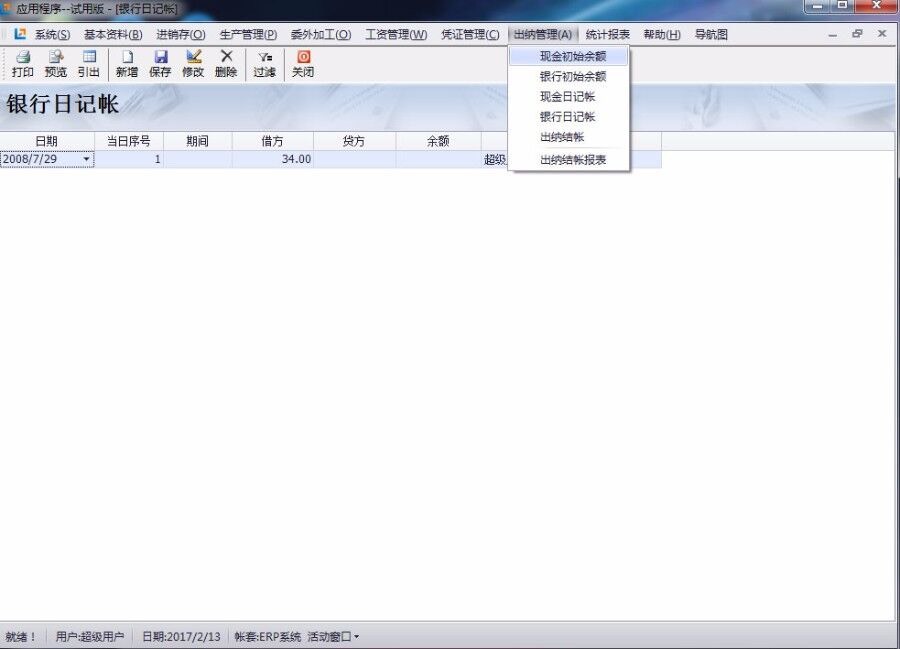The height and width of the screenshot is (649, 900).
Task: Click the application logo icon in the menu bar
Action: (x=20, y=34)
